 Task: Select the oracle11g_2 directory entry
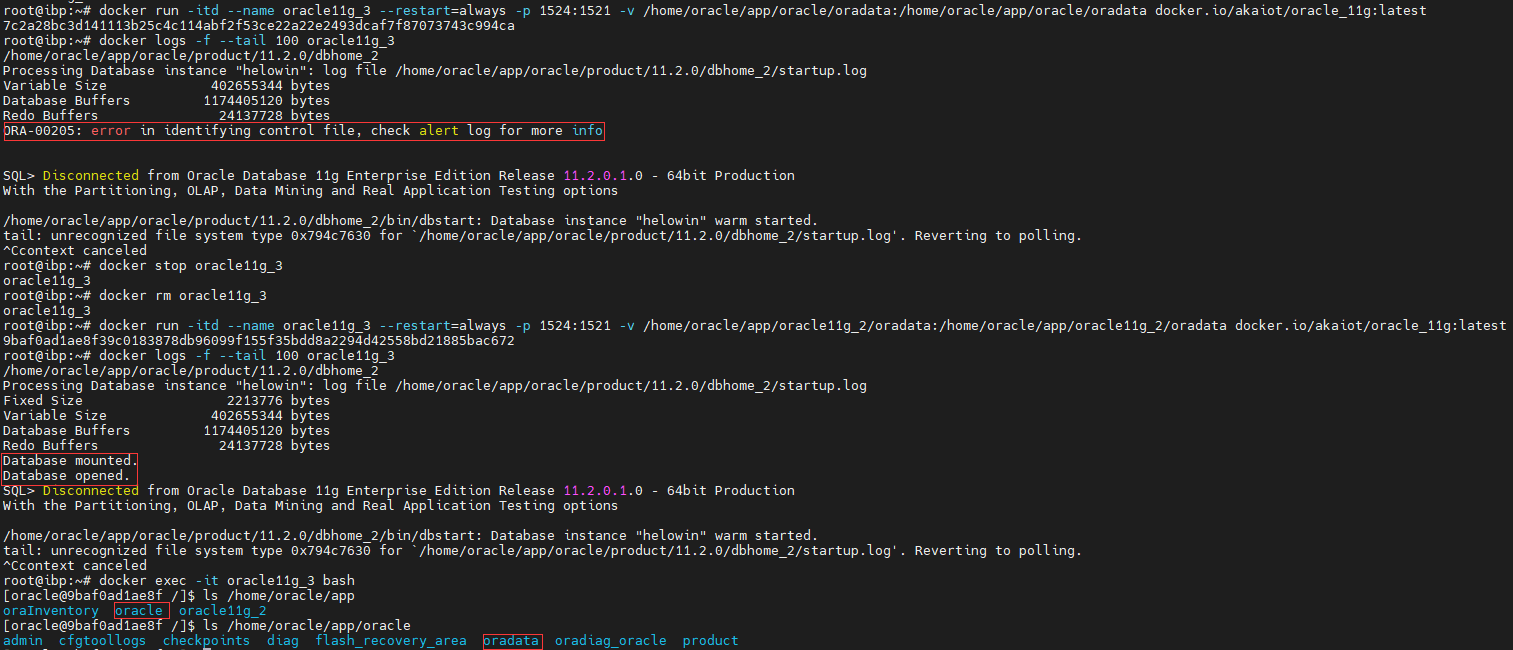[221, 610]
